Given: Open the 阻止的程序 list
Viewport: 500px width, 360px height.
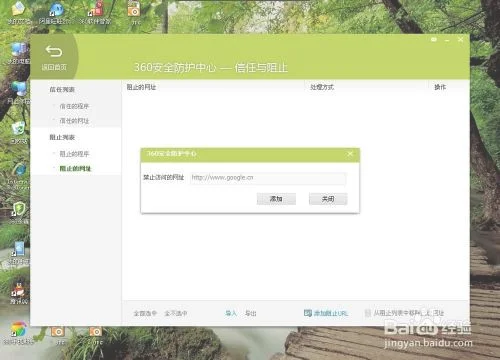Looking at the screenshot, I should click(74, 154).
